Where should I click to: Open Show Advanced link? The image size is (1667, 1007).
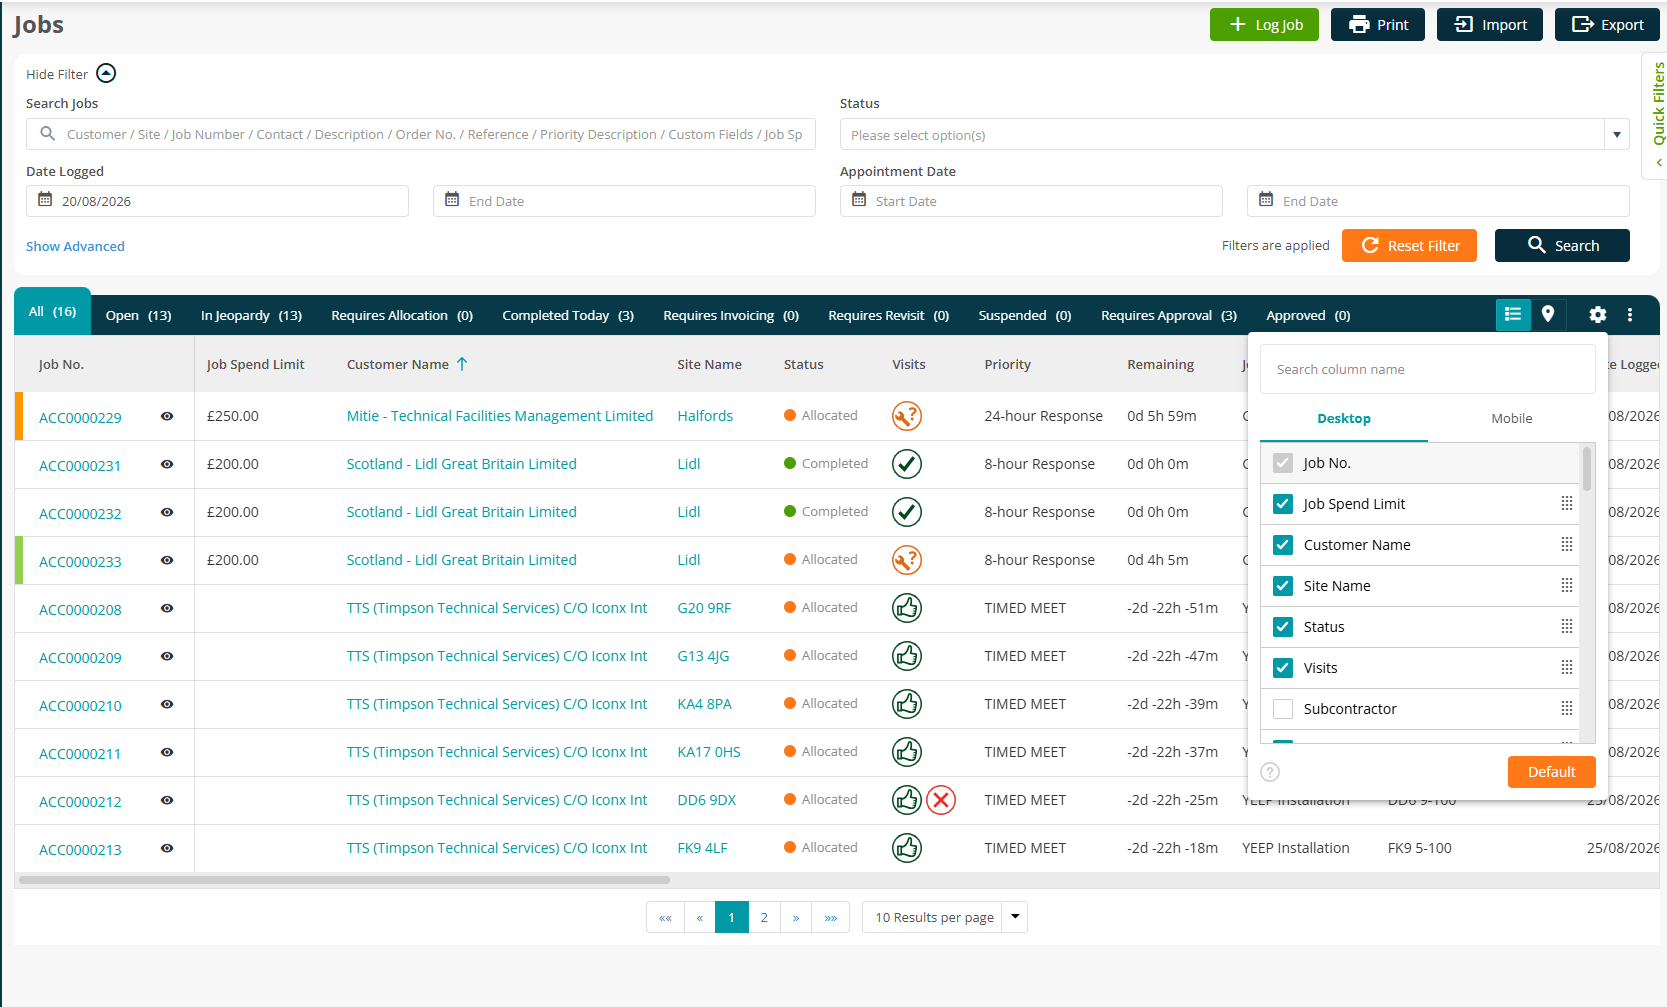(75, 246)
